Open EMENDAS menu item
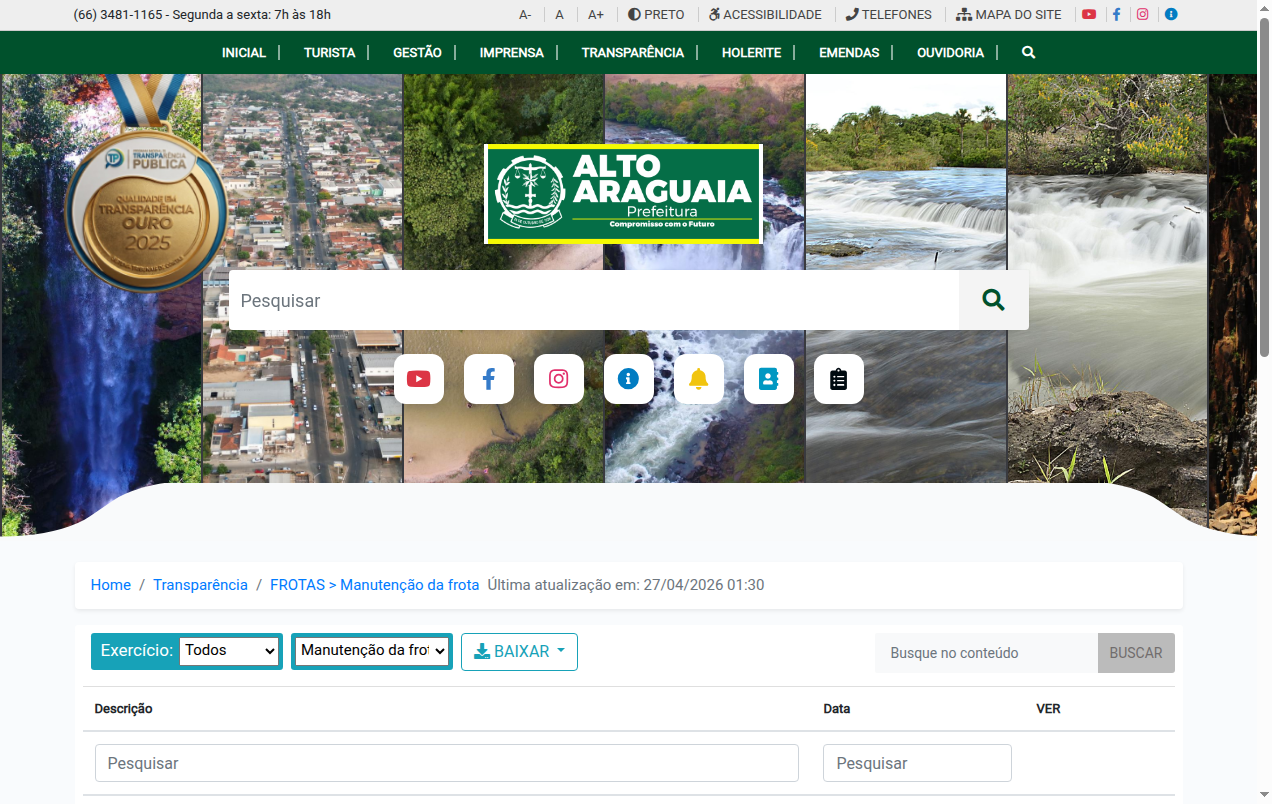This screenshot has width=1272, height=804. (x=849, y=52)
